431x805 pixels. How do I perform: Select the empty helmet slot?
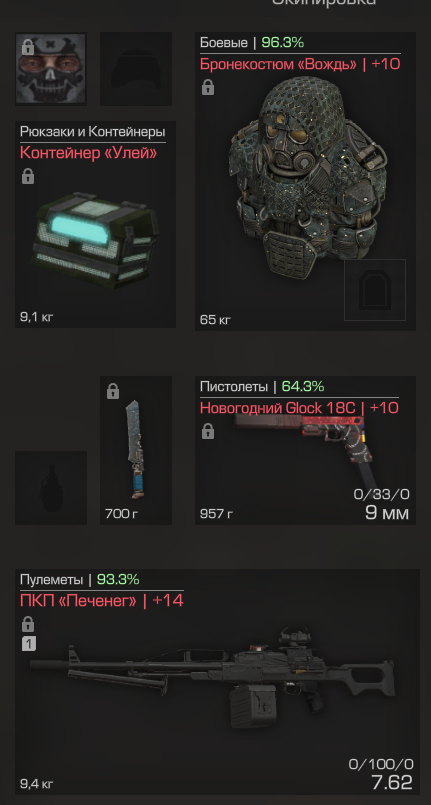click(136, 69)
